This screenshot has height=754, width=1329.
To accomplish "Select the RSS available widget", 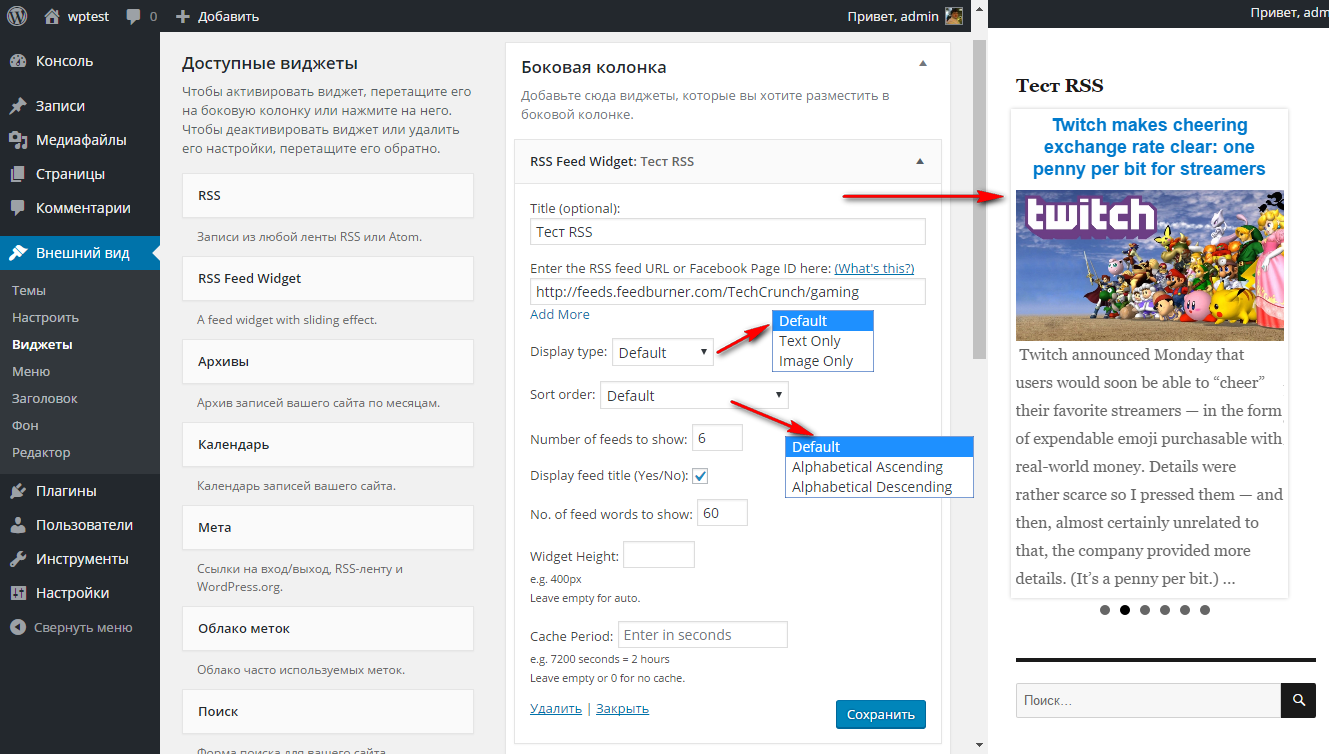I will click(x=328, y=195).
